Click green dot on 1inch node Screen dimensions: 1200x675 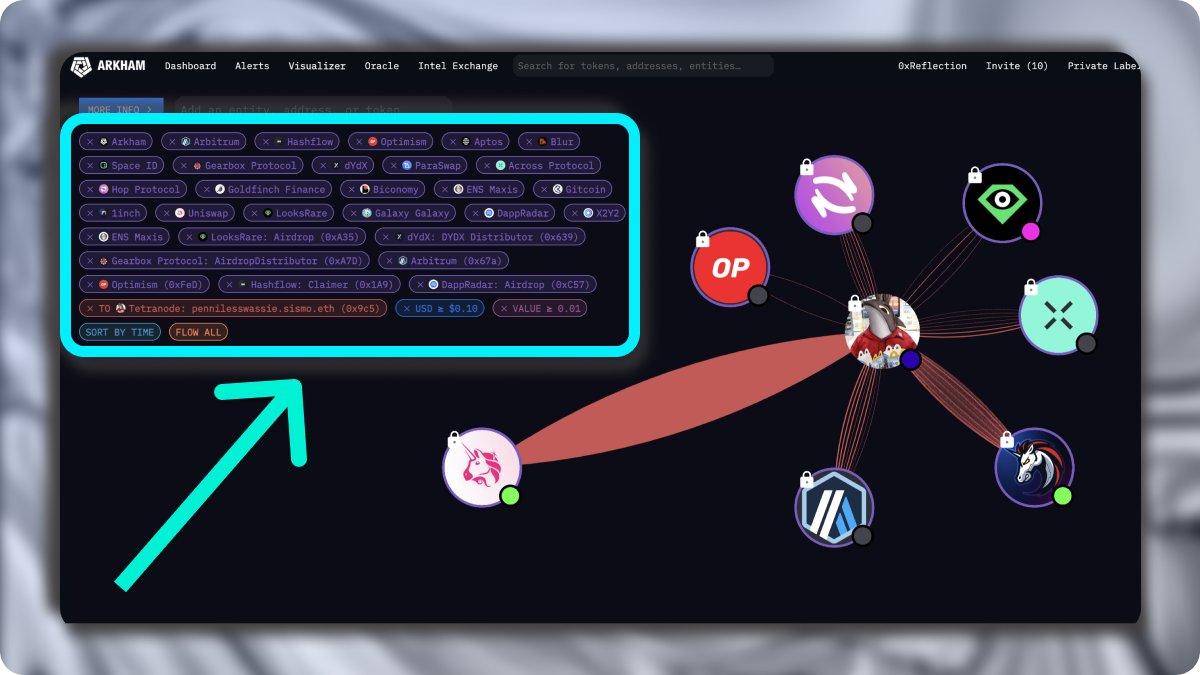pos(1062,495)
